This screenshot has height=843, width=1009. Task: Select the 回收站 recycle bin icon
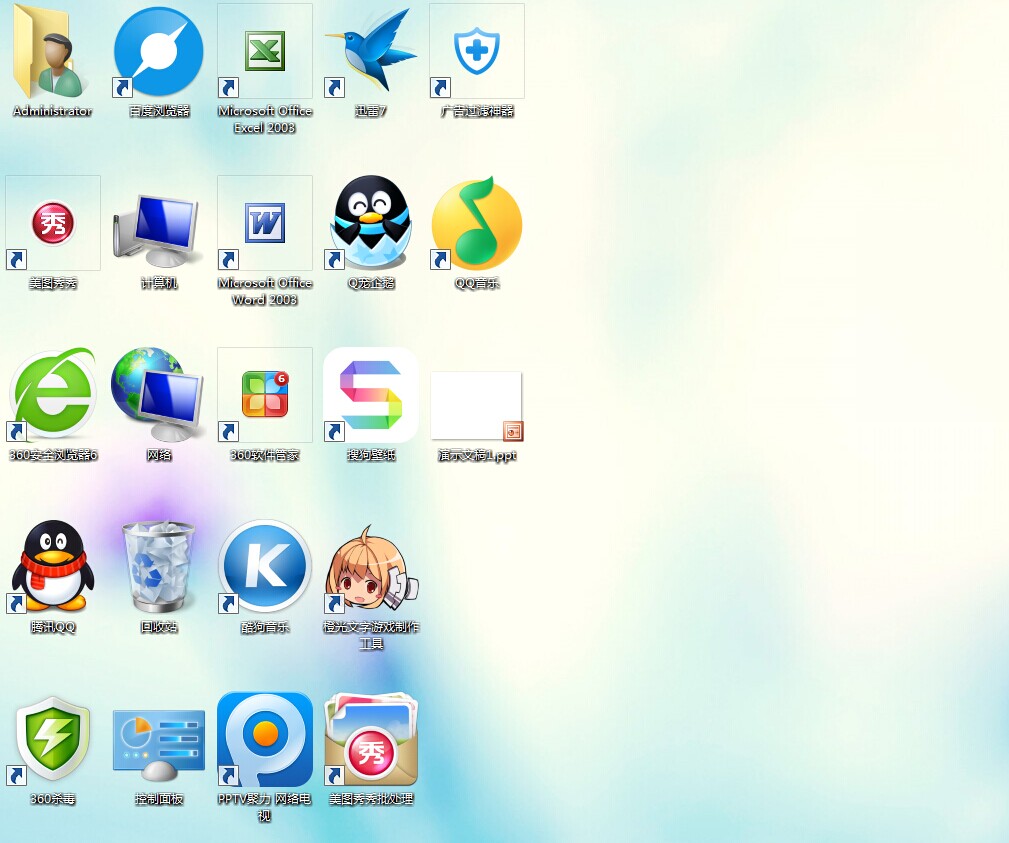158,566
